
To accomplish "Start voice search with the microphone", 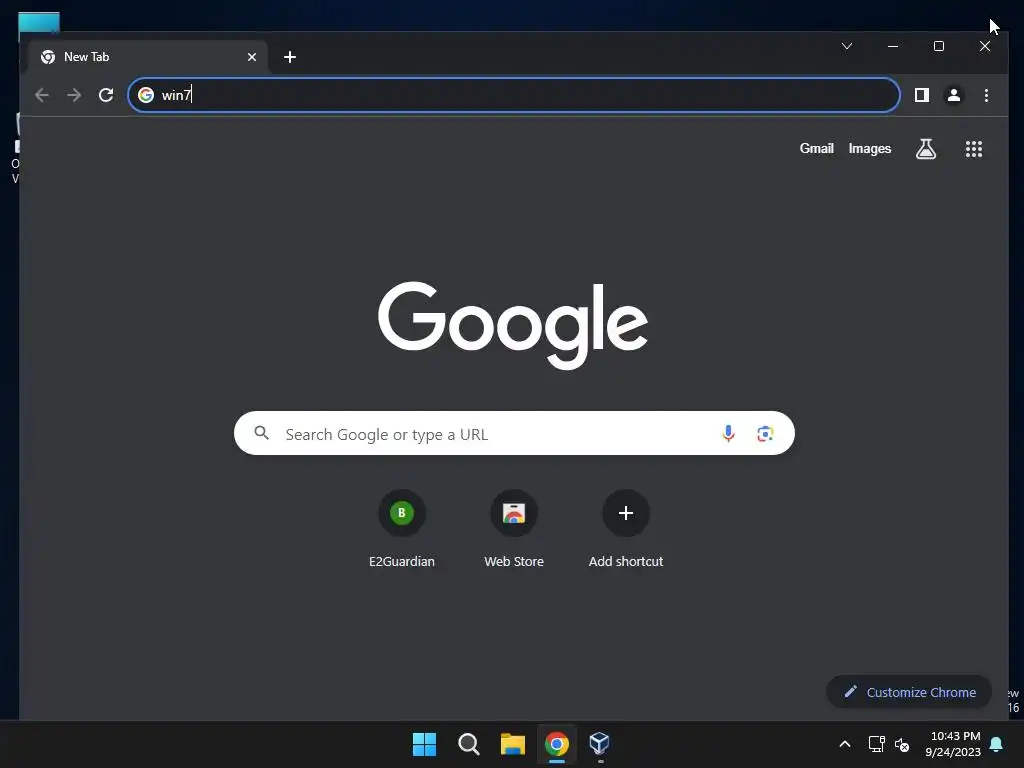I will 728,433.
